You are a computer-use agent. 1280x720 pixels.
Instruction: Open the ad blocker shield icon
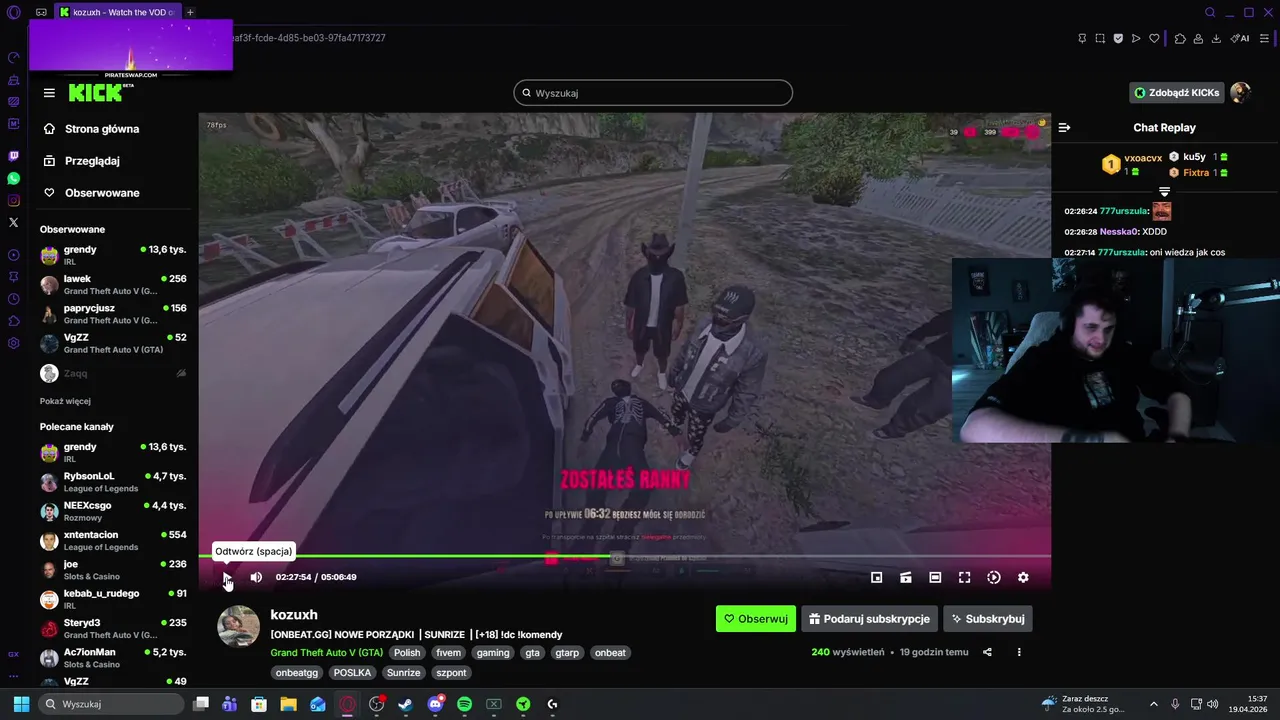pyautogui.click(x=1118, y=38)
